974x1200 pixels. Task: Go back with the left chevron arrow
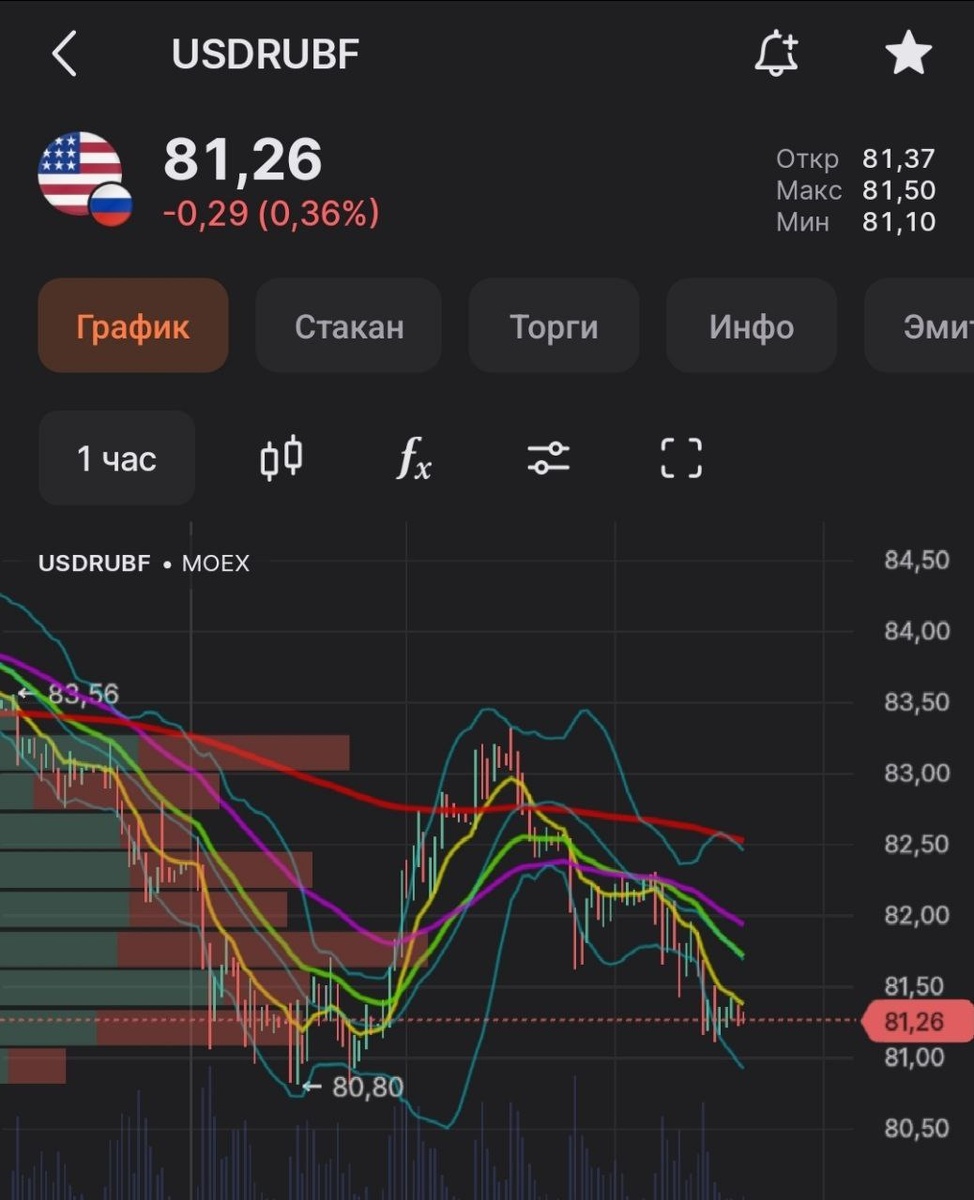pyautogui.click(x=64, y=54)
